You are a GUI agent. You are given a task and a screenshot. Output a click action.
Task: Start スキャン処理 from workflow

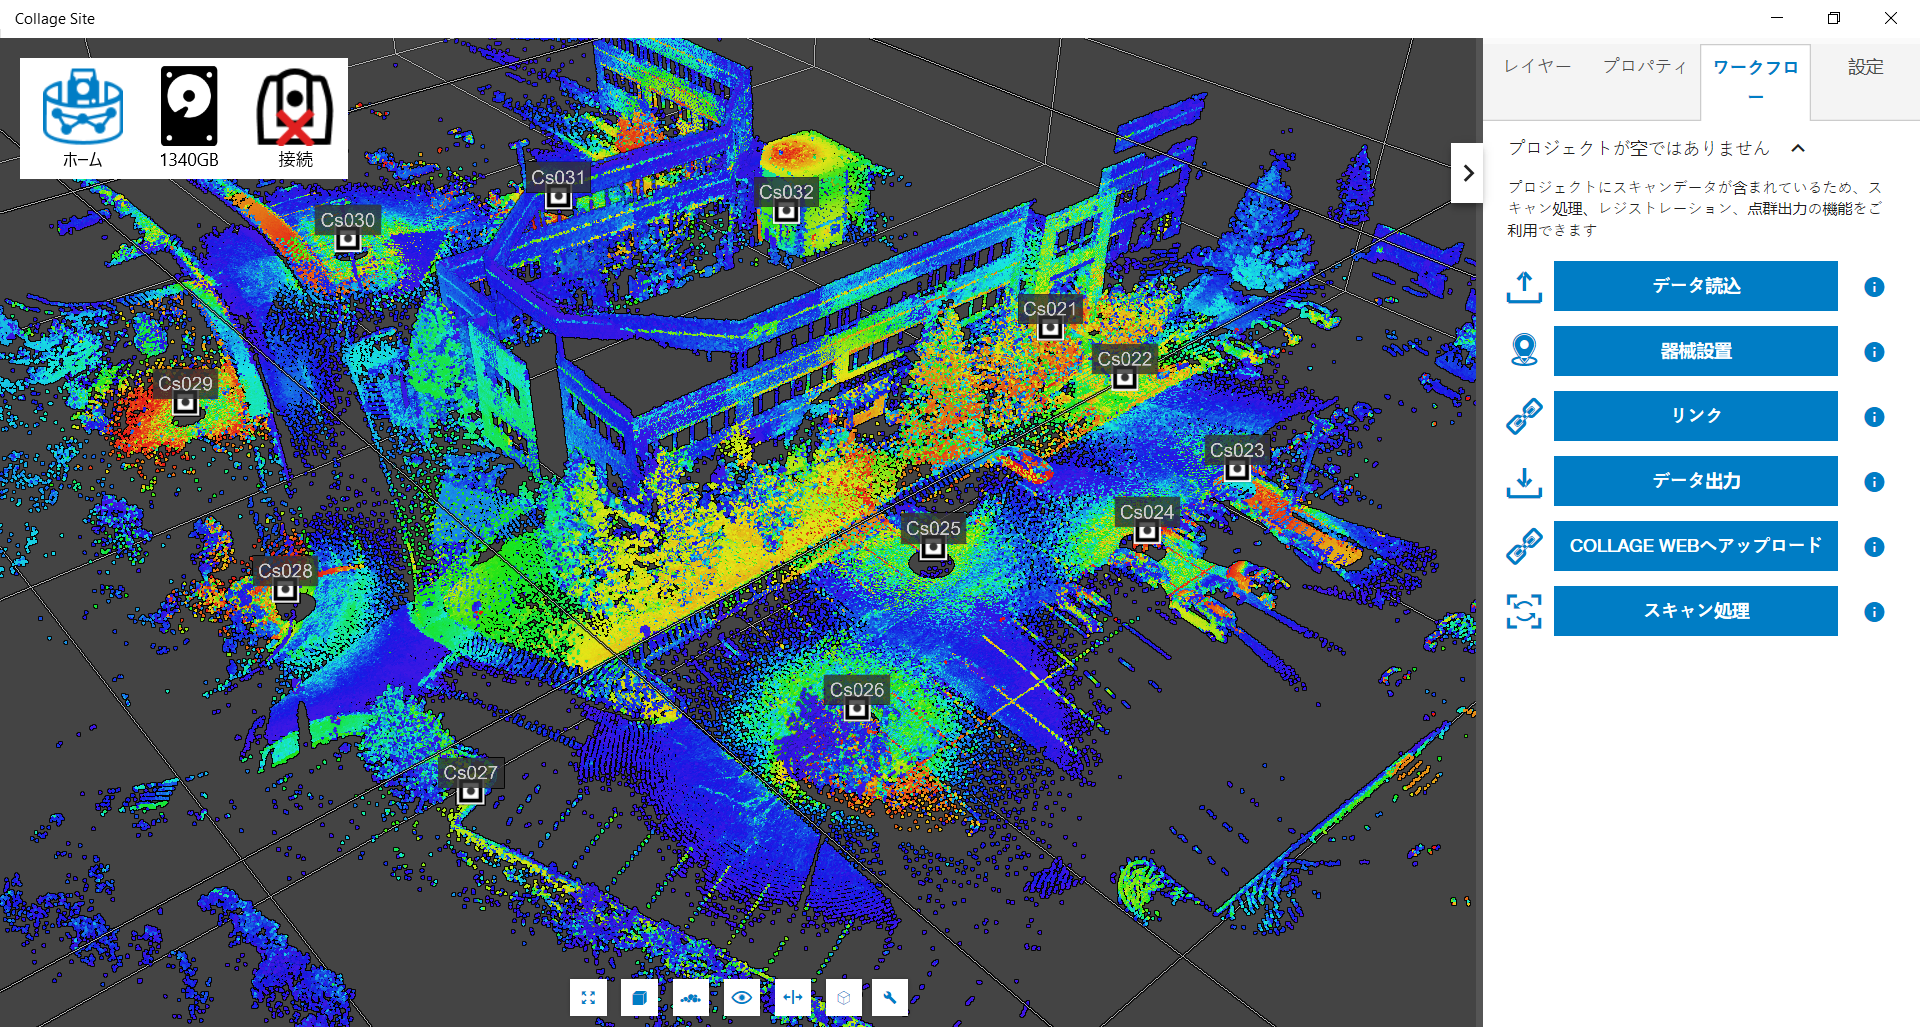(x=1695, y=611)
